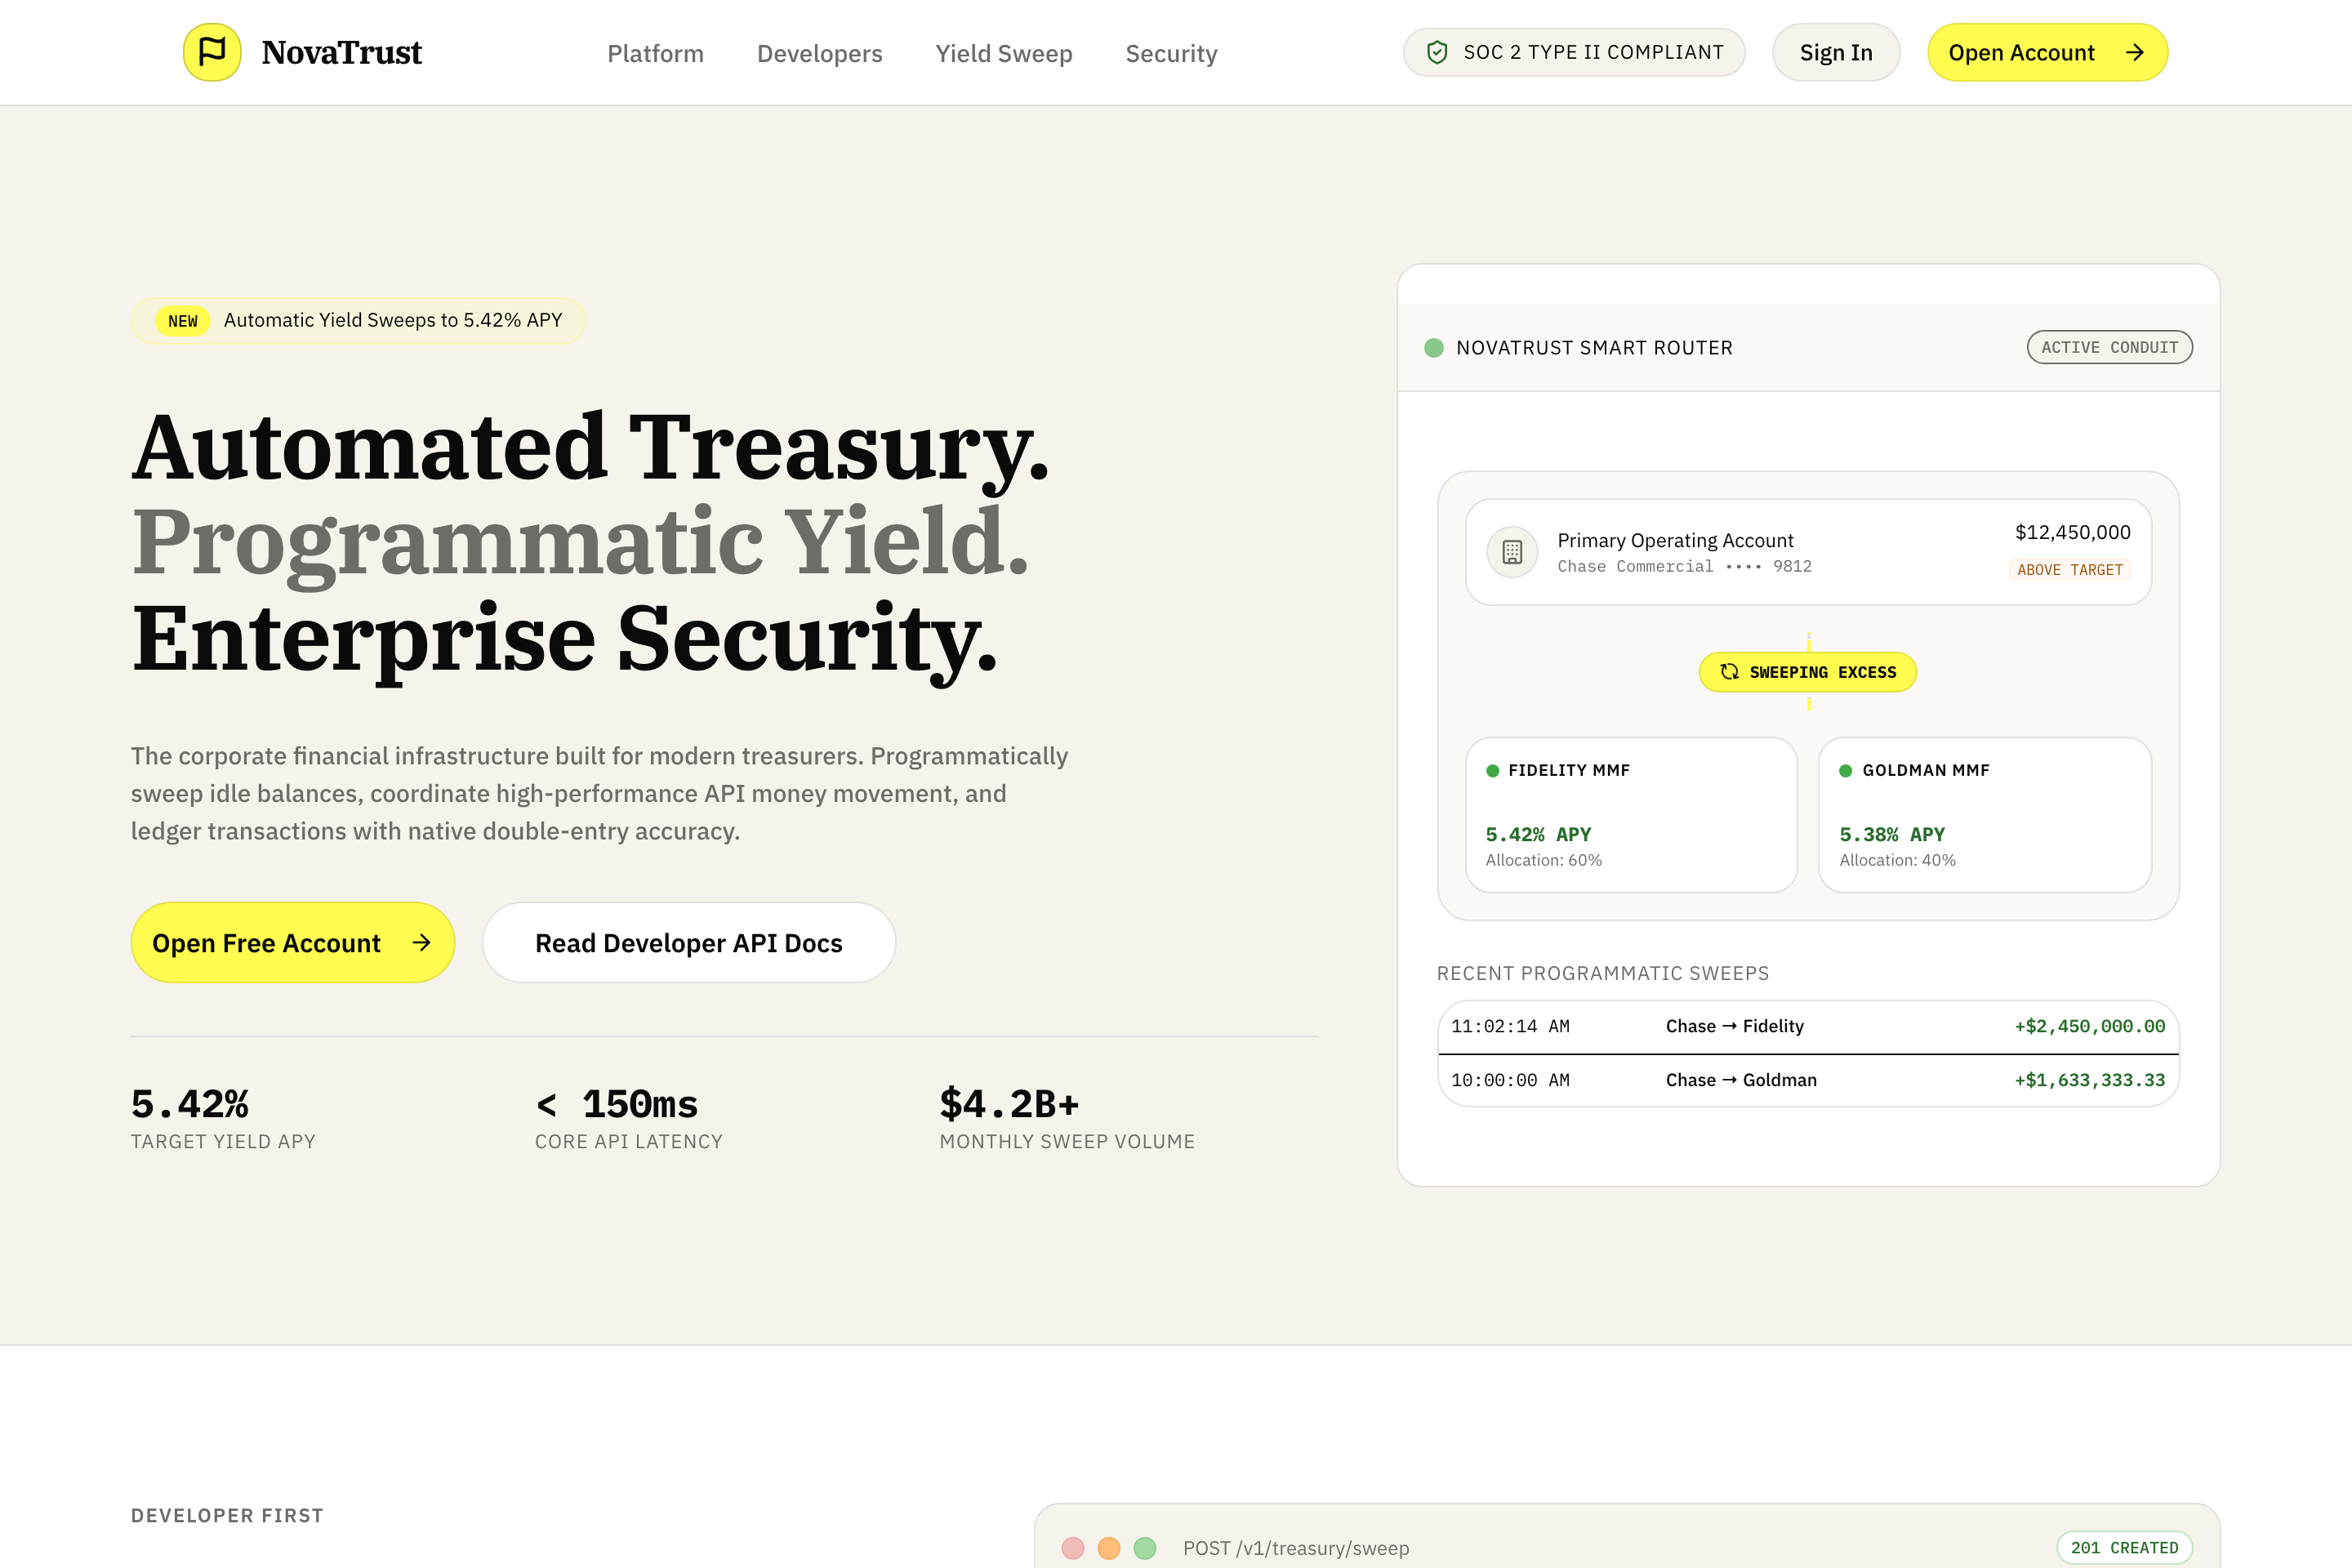Click the NovaTrust flag logo icon

pos(212,52)
